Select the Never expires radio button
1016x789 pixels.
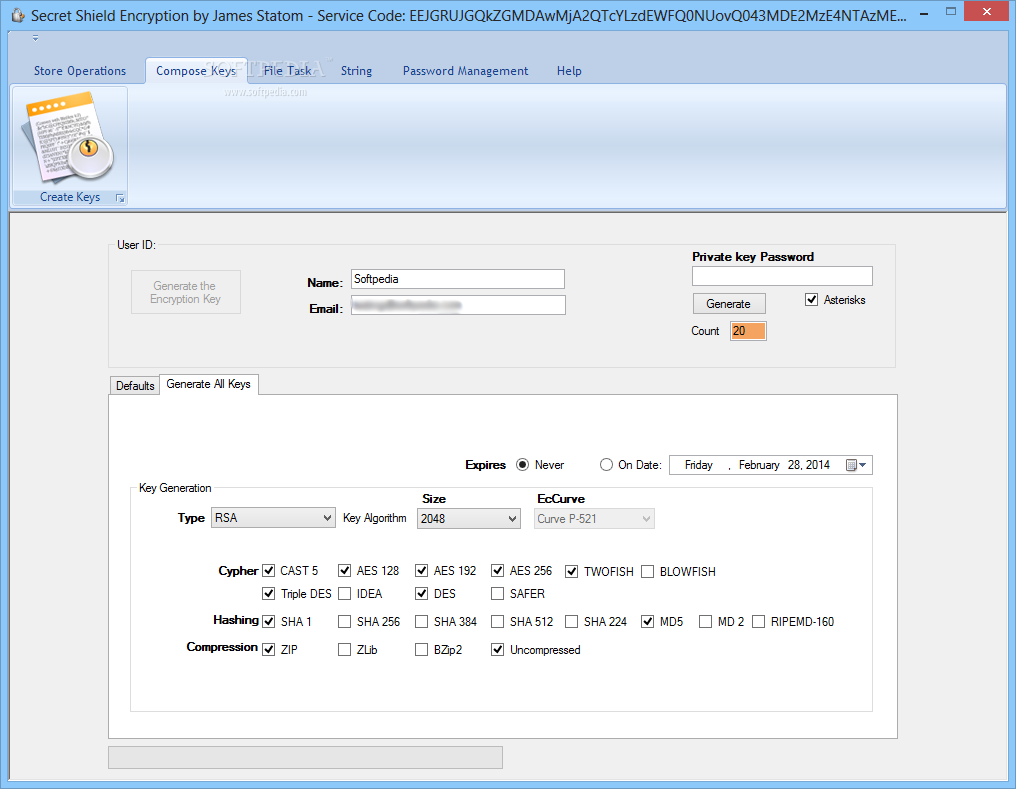[x=522, y=464]
